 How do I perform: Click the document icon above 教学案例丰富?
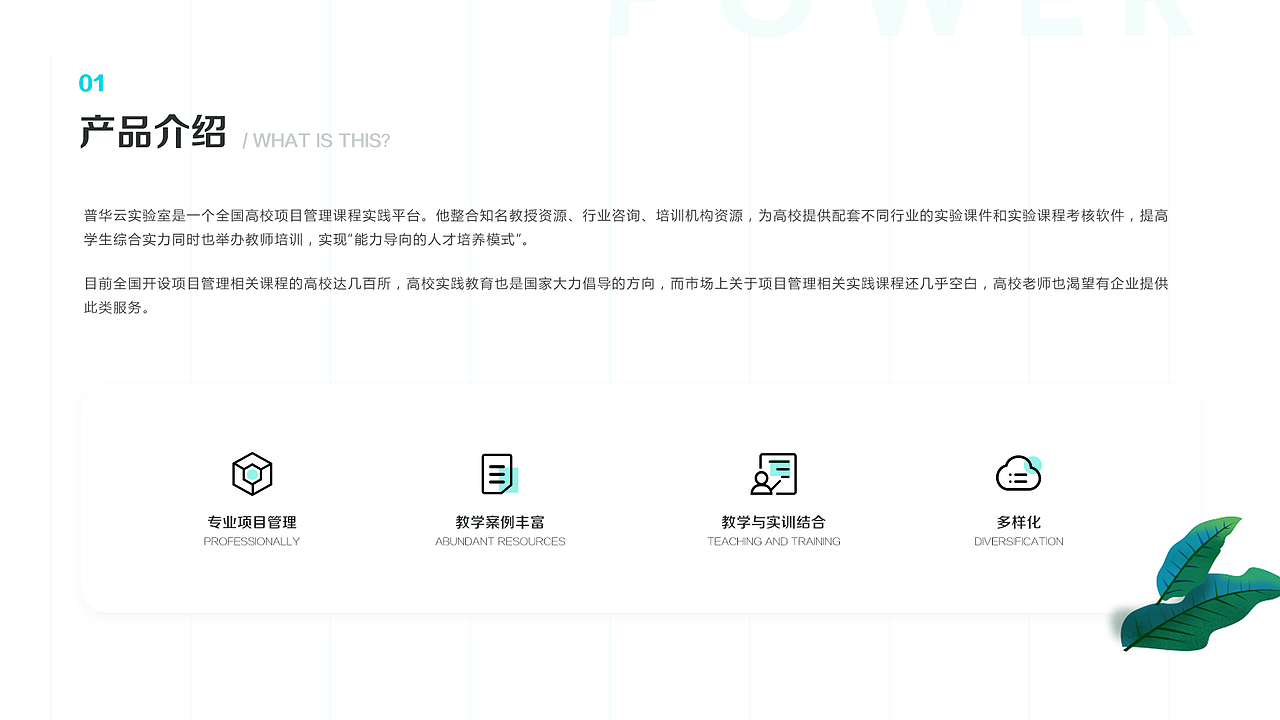click(x=500, y=474)
